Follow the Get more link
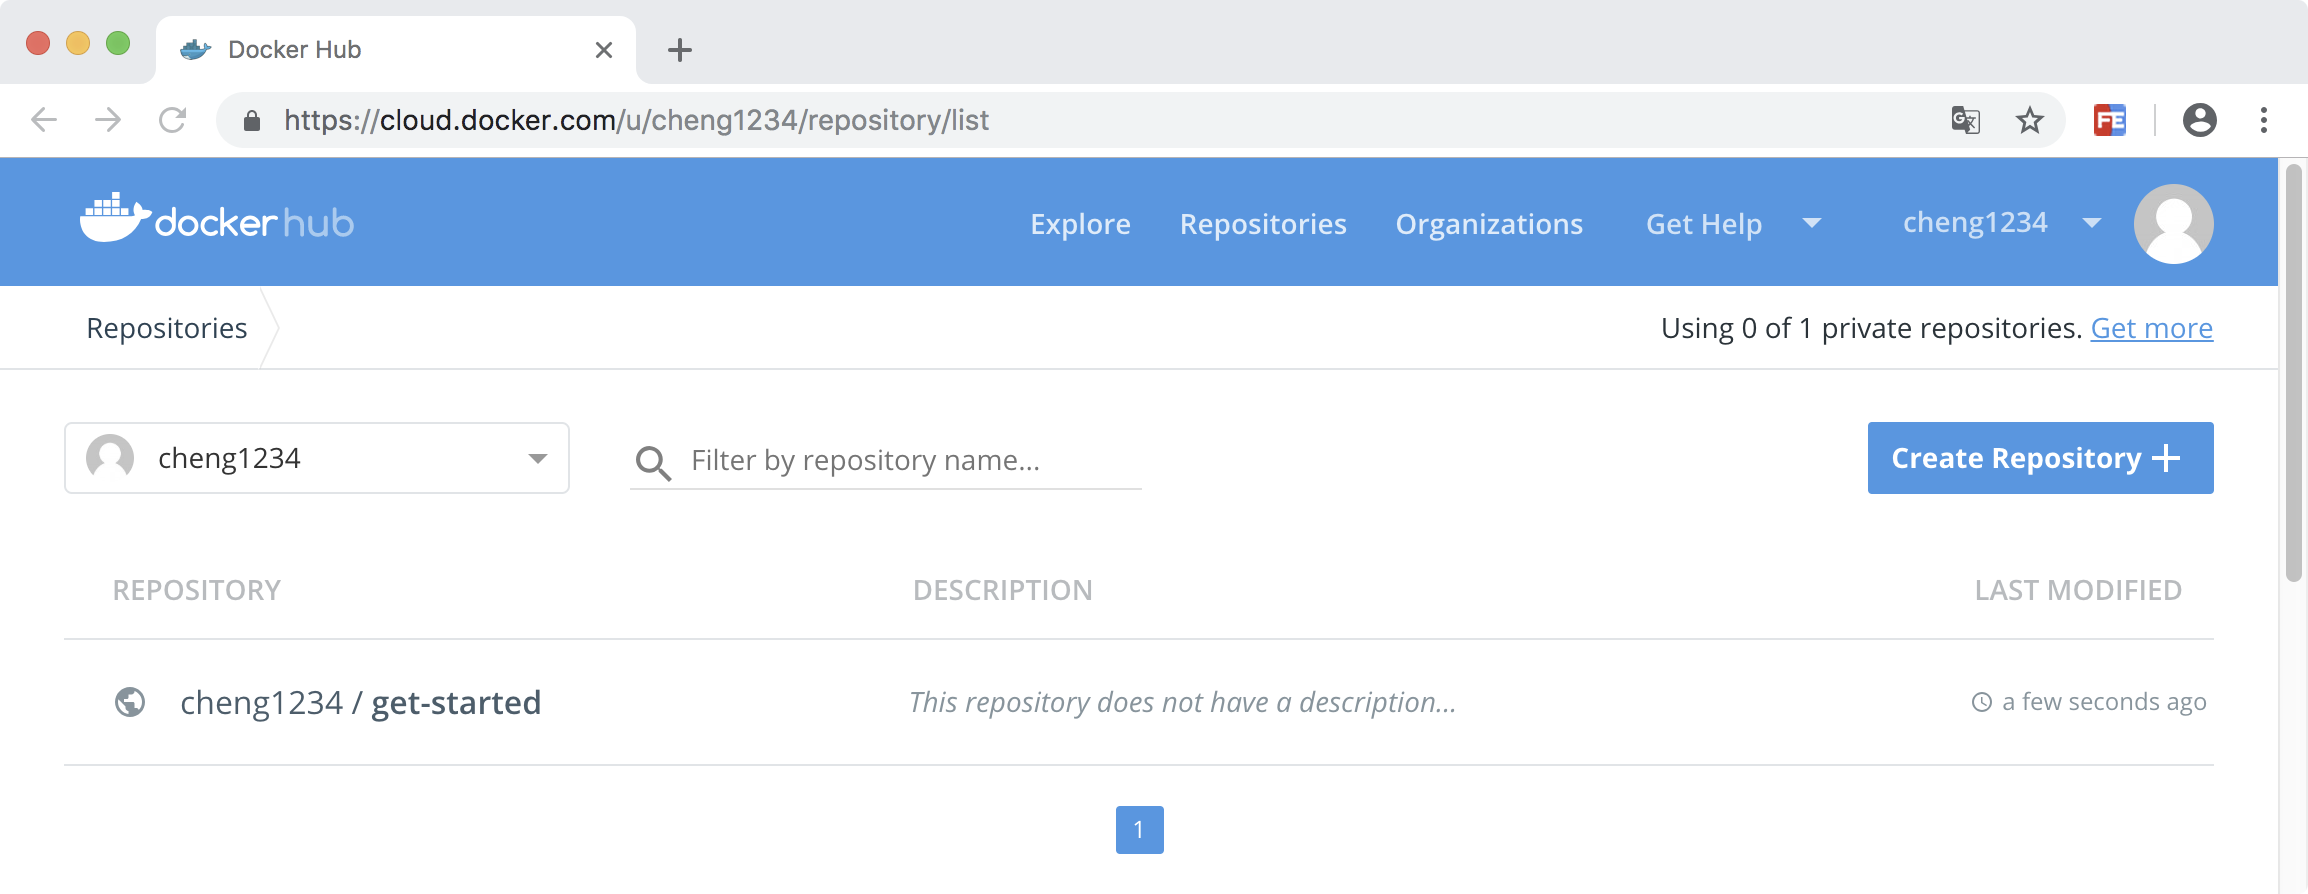The image size is (2308, 894). tap(2151, 328)
